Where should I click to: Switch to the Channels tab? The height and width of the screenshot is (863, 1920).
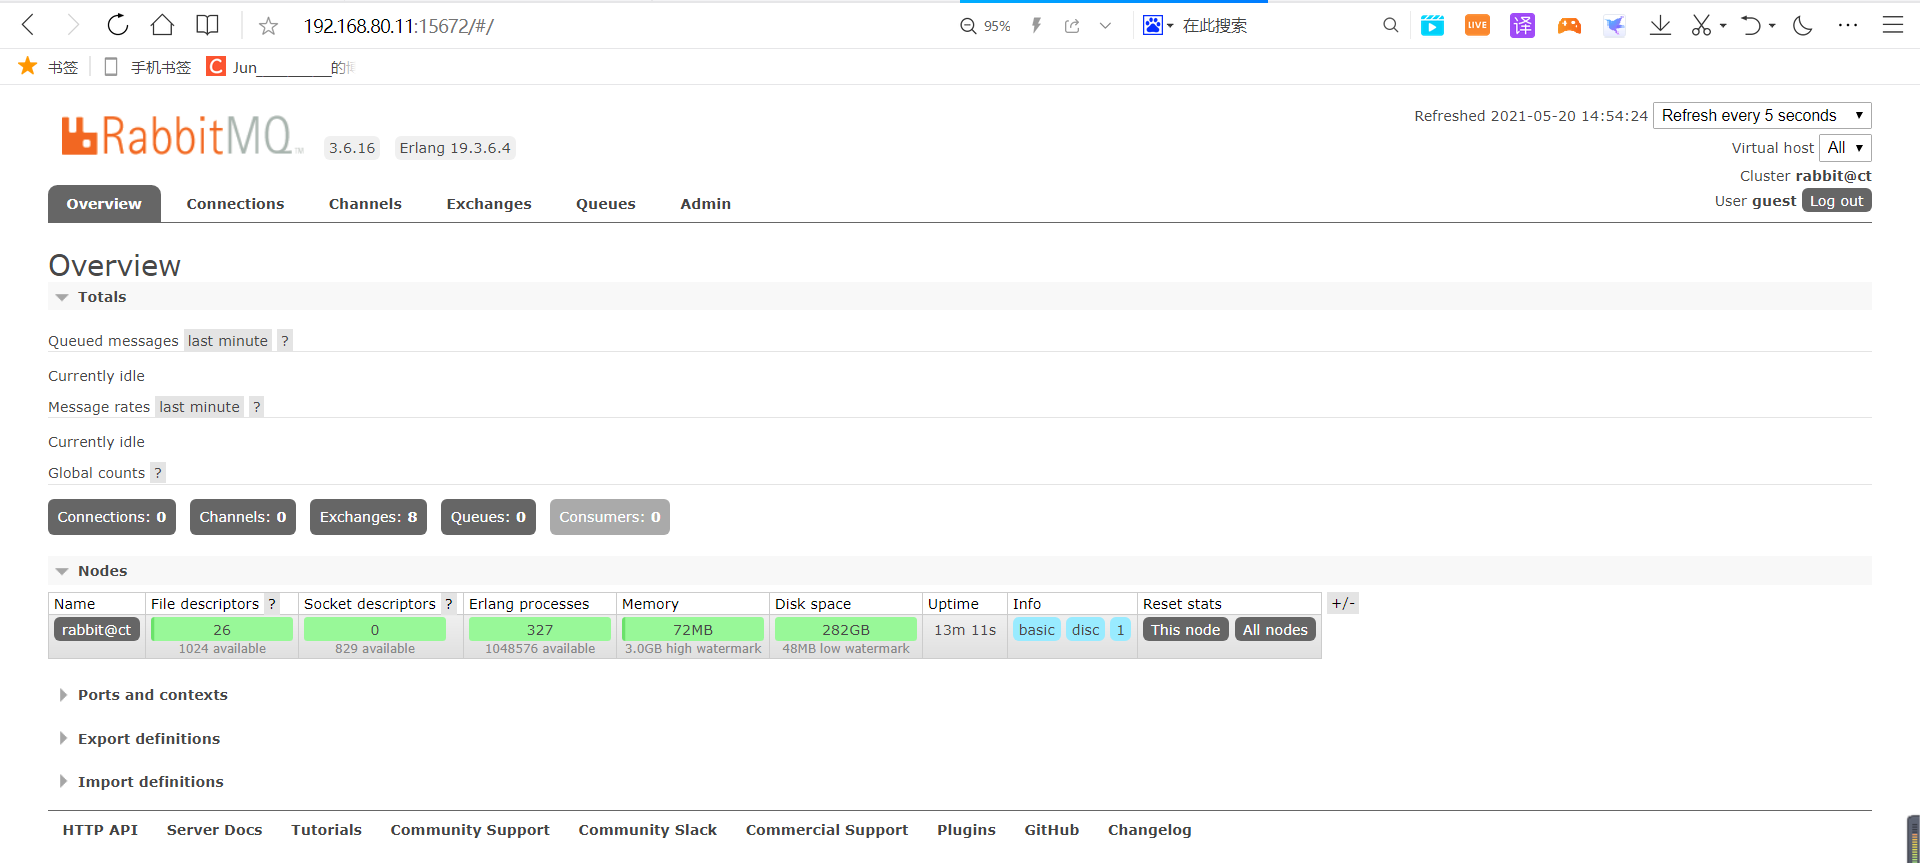(365, 204)
